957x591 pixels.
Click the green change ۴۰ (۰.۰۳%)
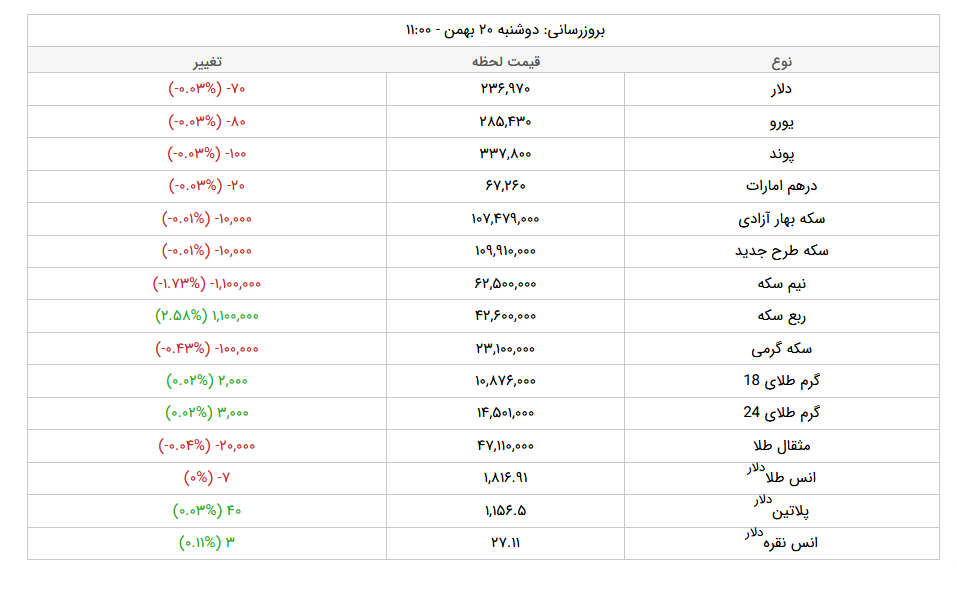click(207, 510)
